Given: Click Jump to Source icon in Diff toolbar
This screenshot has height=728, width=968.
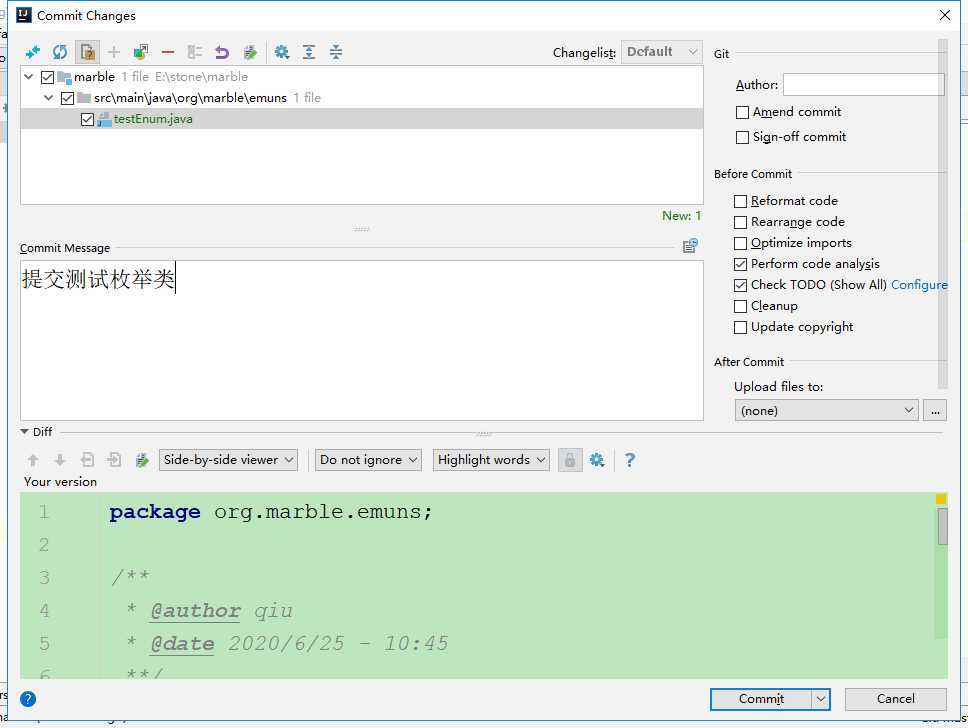Looking at the screenshot, I should click(x=142, y=460).
